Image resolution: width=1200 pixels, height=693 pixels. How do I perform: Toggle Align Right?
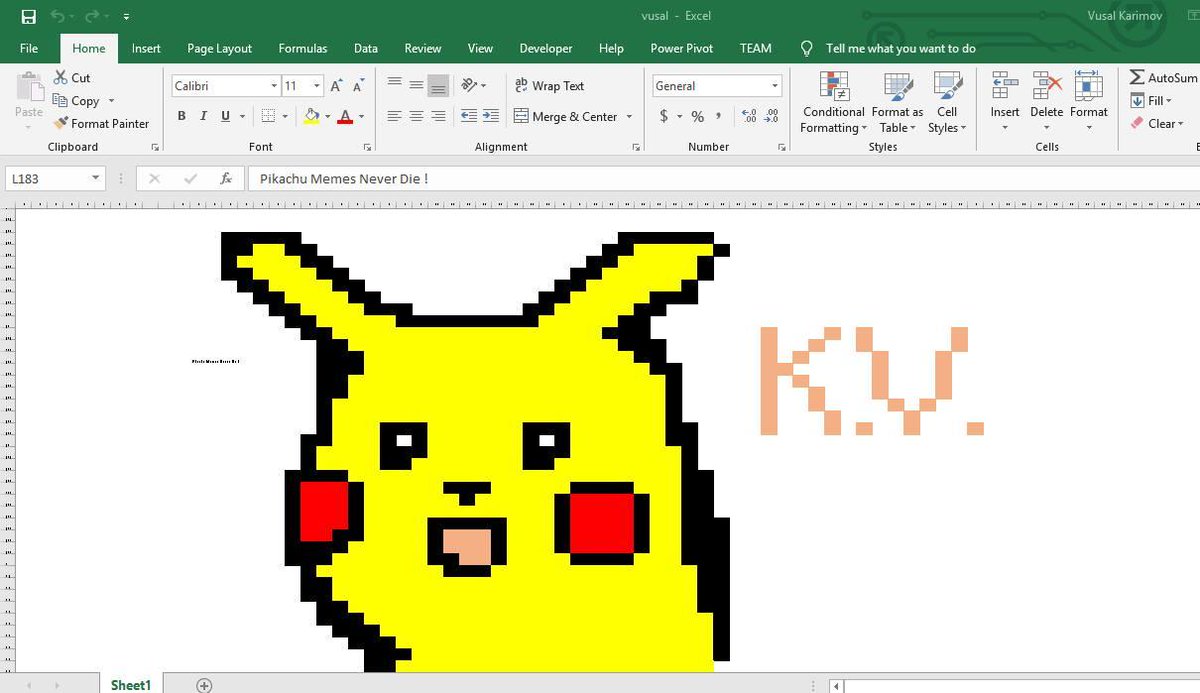pyautogui.click(x=437, y=116)
